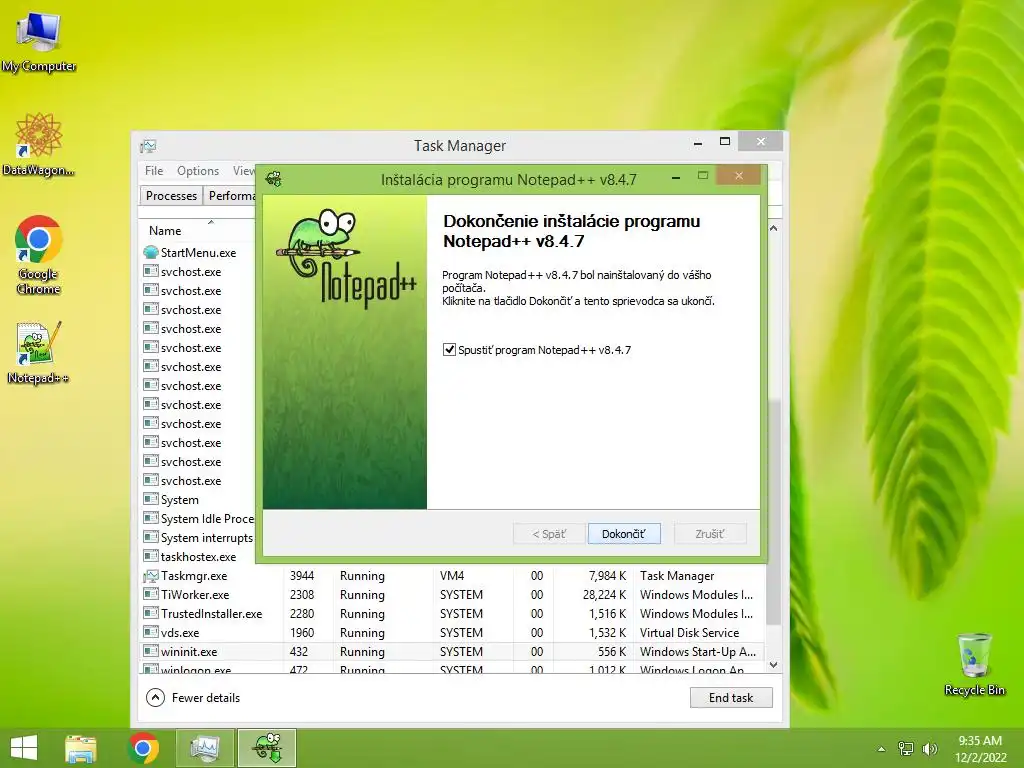This screenshot has width=1024, height=768.
Task: Uncheck Spustiť program Notepad++ v8.4.7 checkbox
Action: [449, 349]
